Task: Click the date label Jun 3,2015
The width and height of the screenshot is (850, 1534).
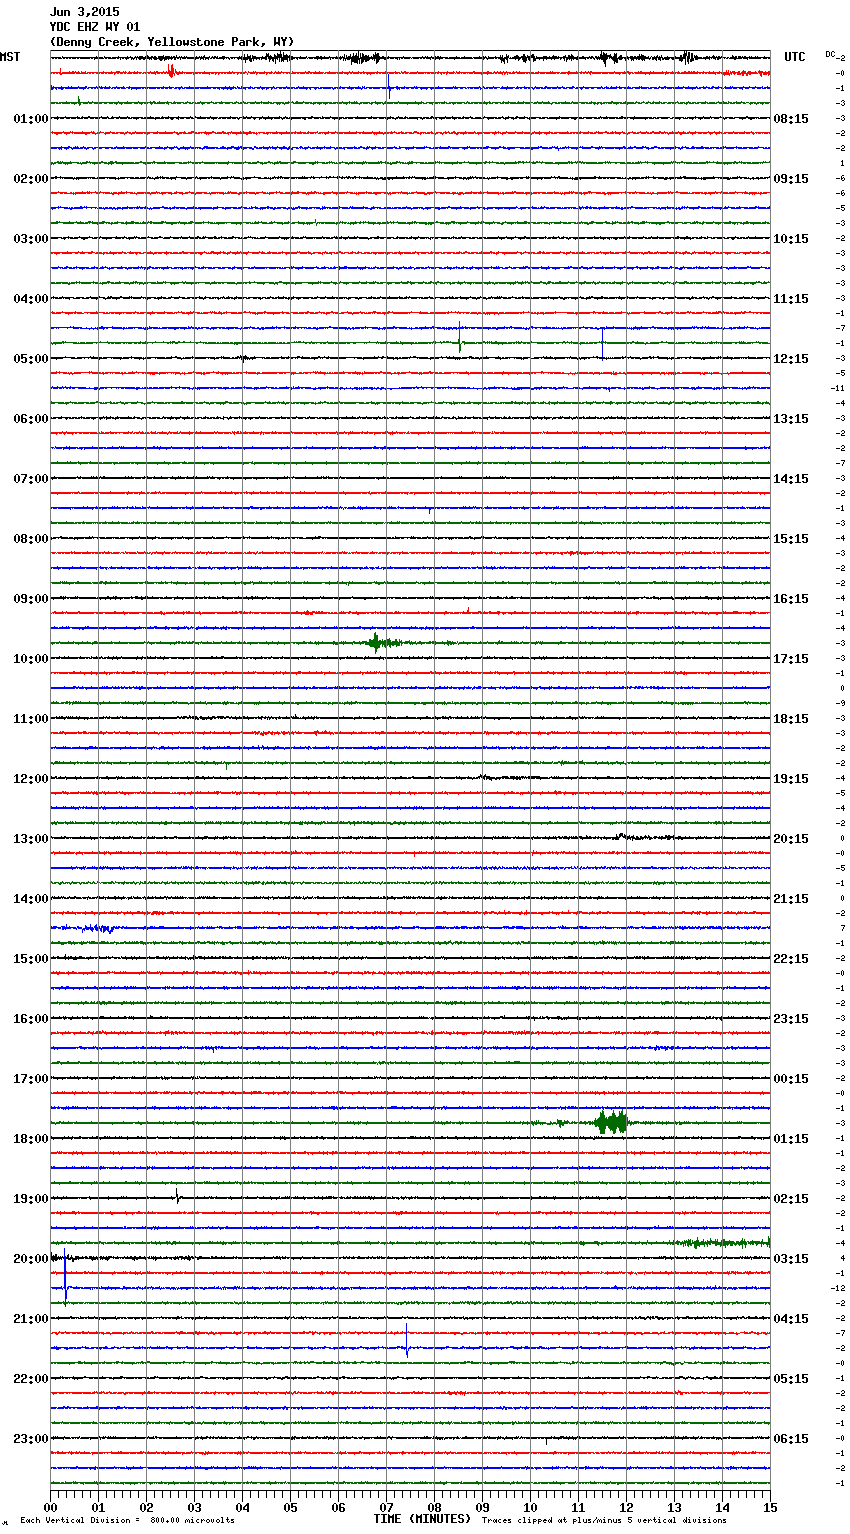Action: 84,12
